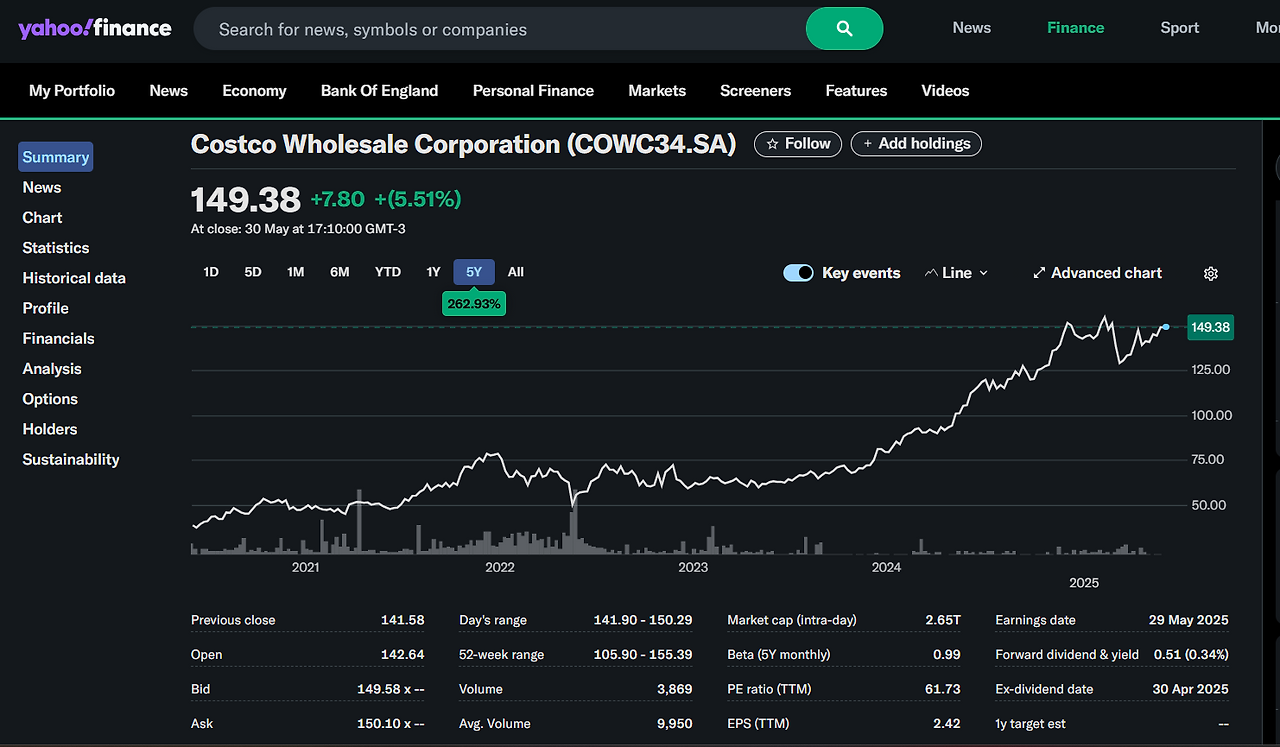Open the Personal Finance menu item
Screen dimensions: 1280x747
click(x=533, y=91)
